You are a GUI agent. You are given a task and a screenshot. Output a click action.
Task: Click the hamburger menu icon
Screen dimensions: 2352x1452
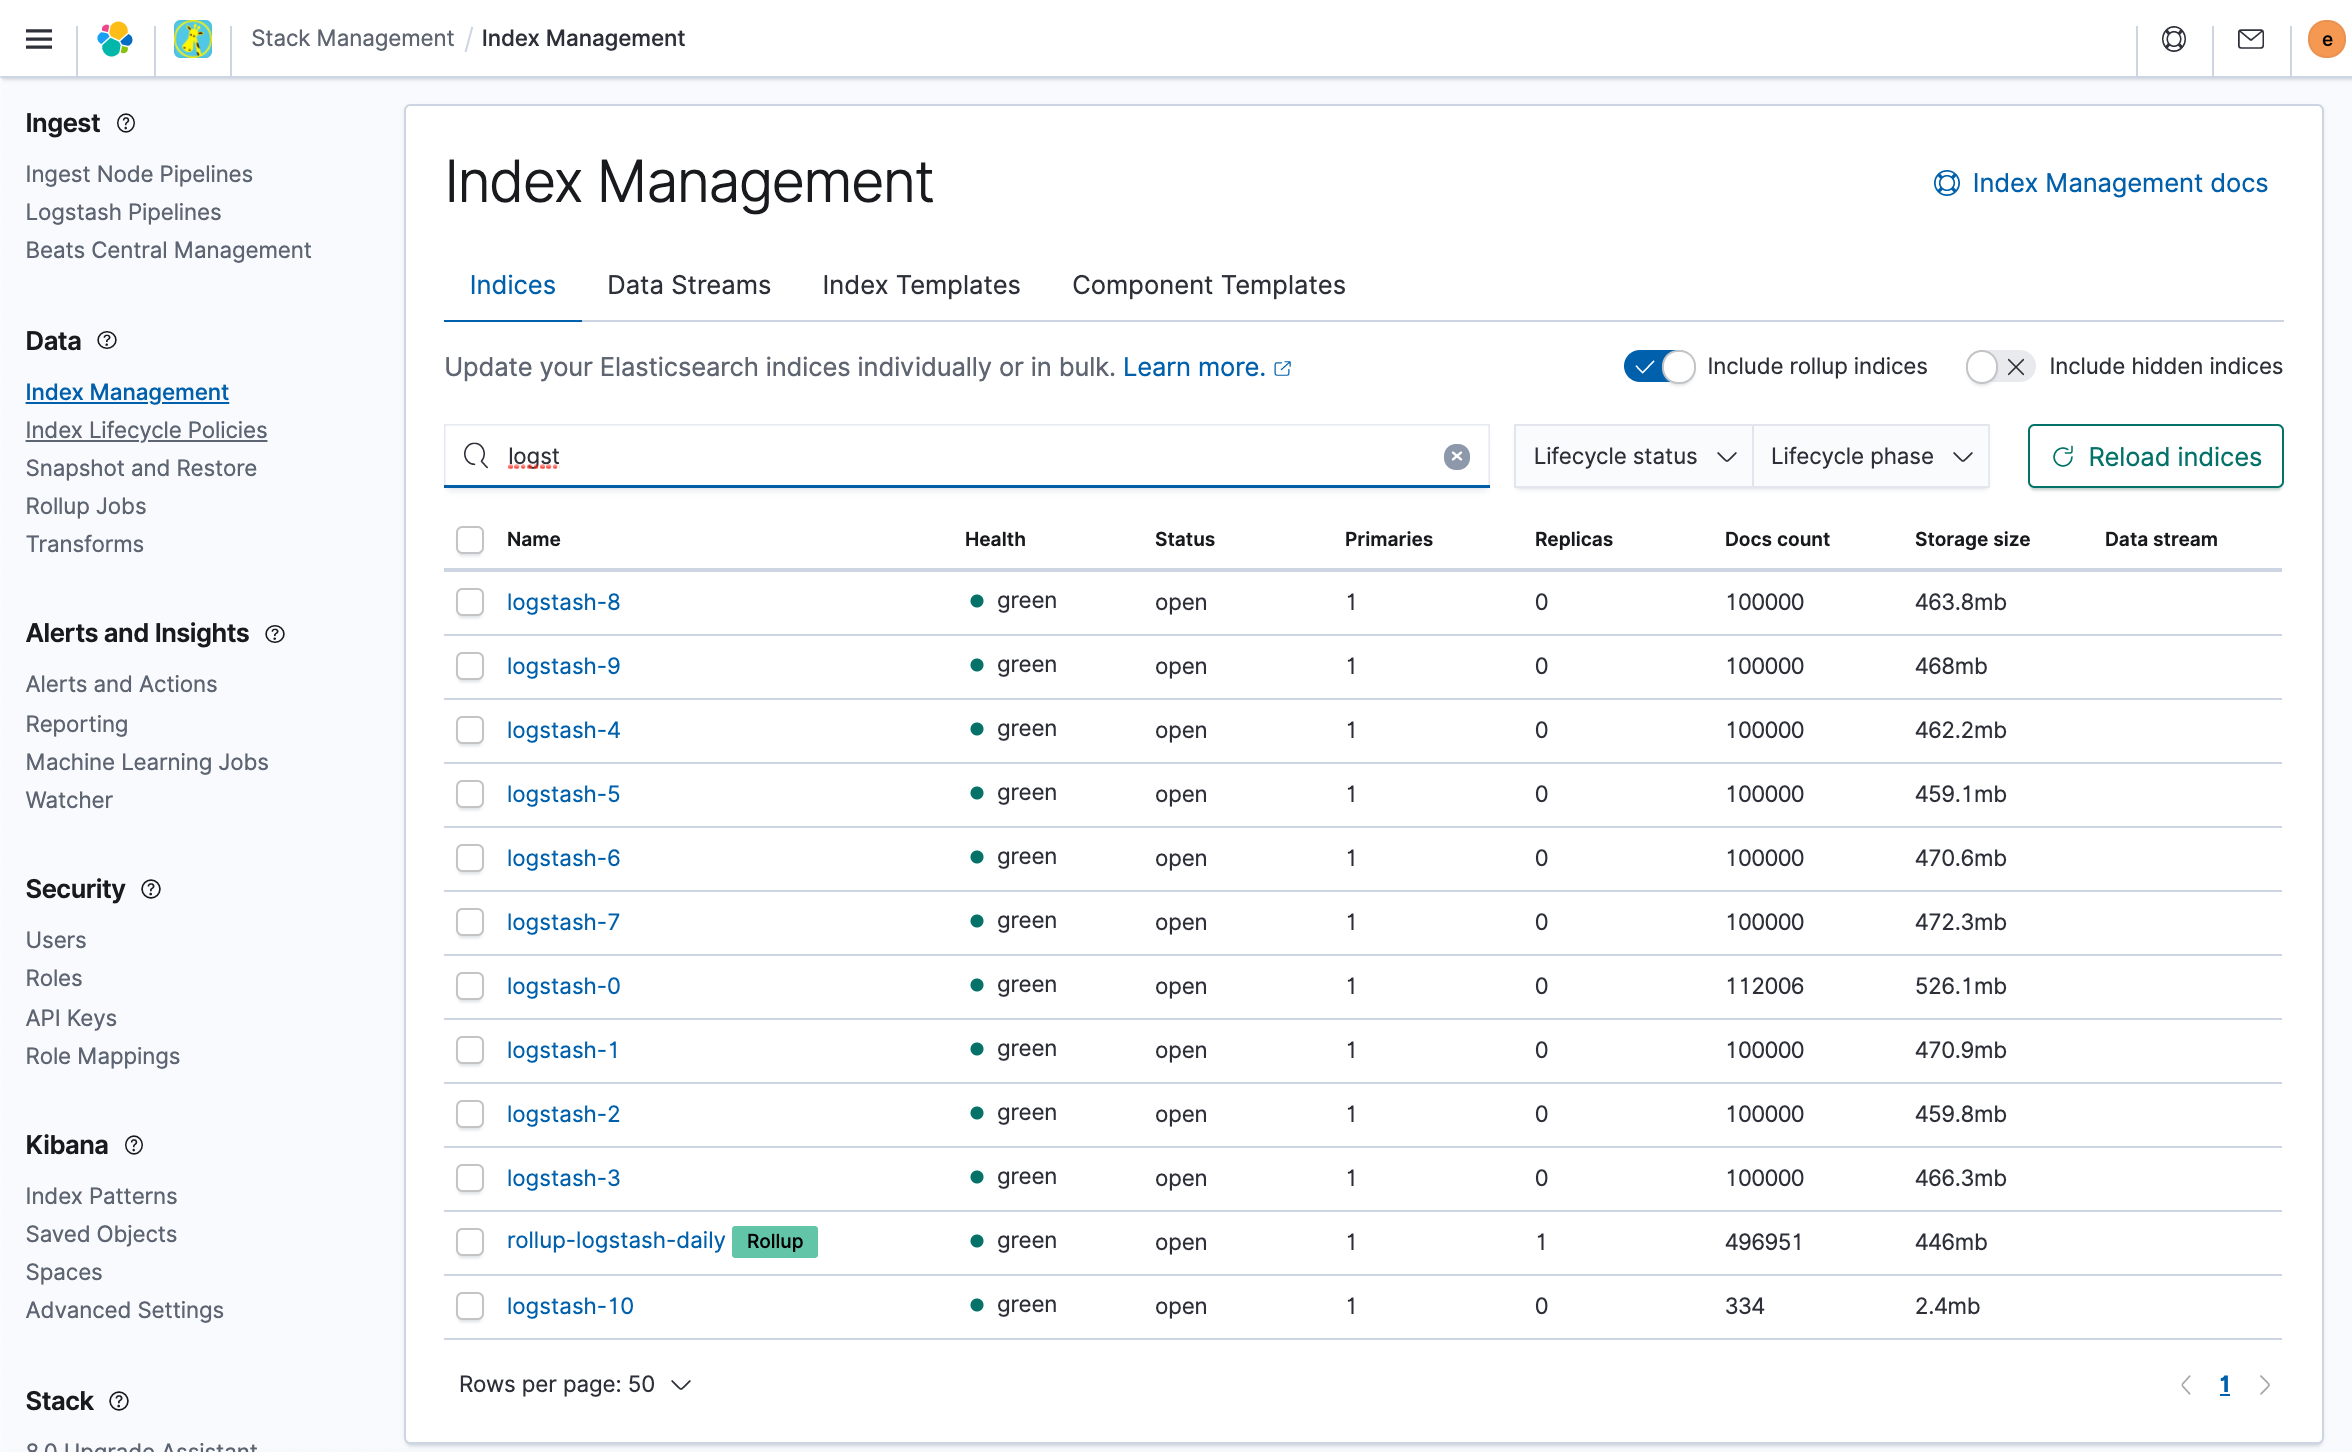point(39,37)
